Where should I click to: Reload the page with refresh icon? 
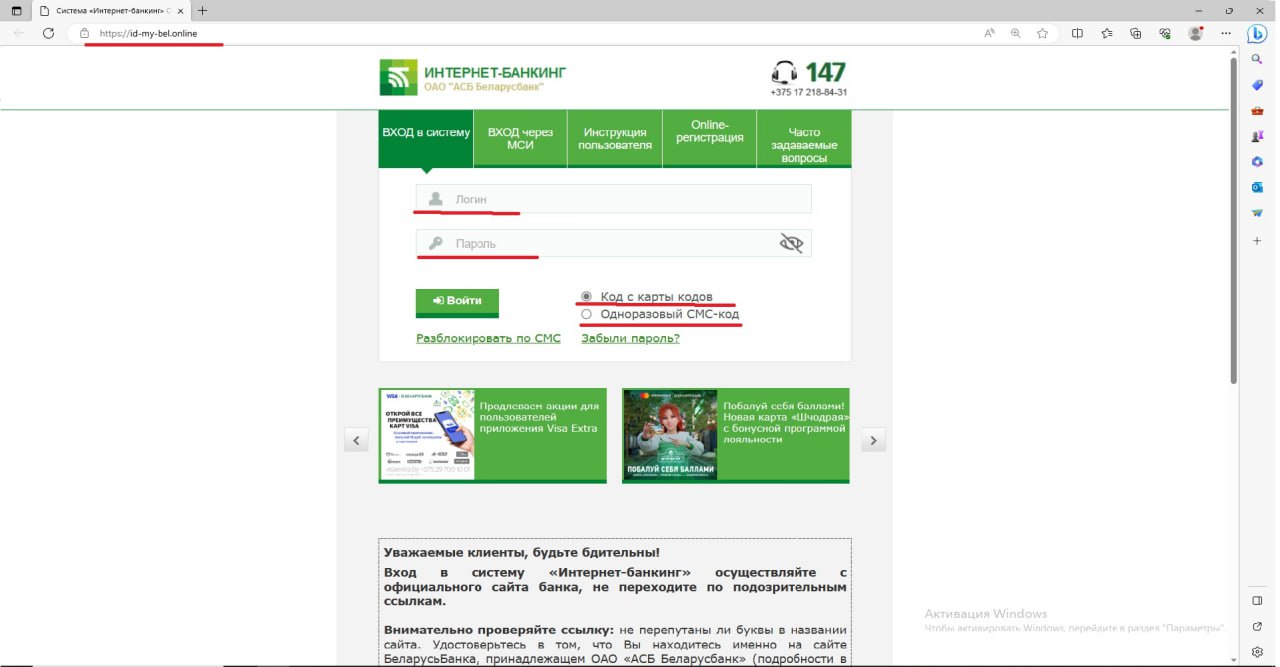(48, 33)
